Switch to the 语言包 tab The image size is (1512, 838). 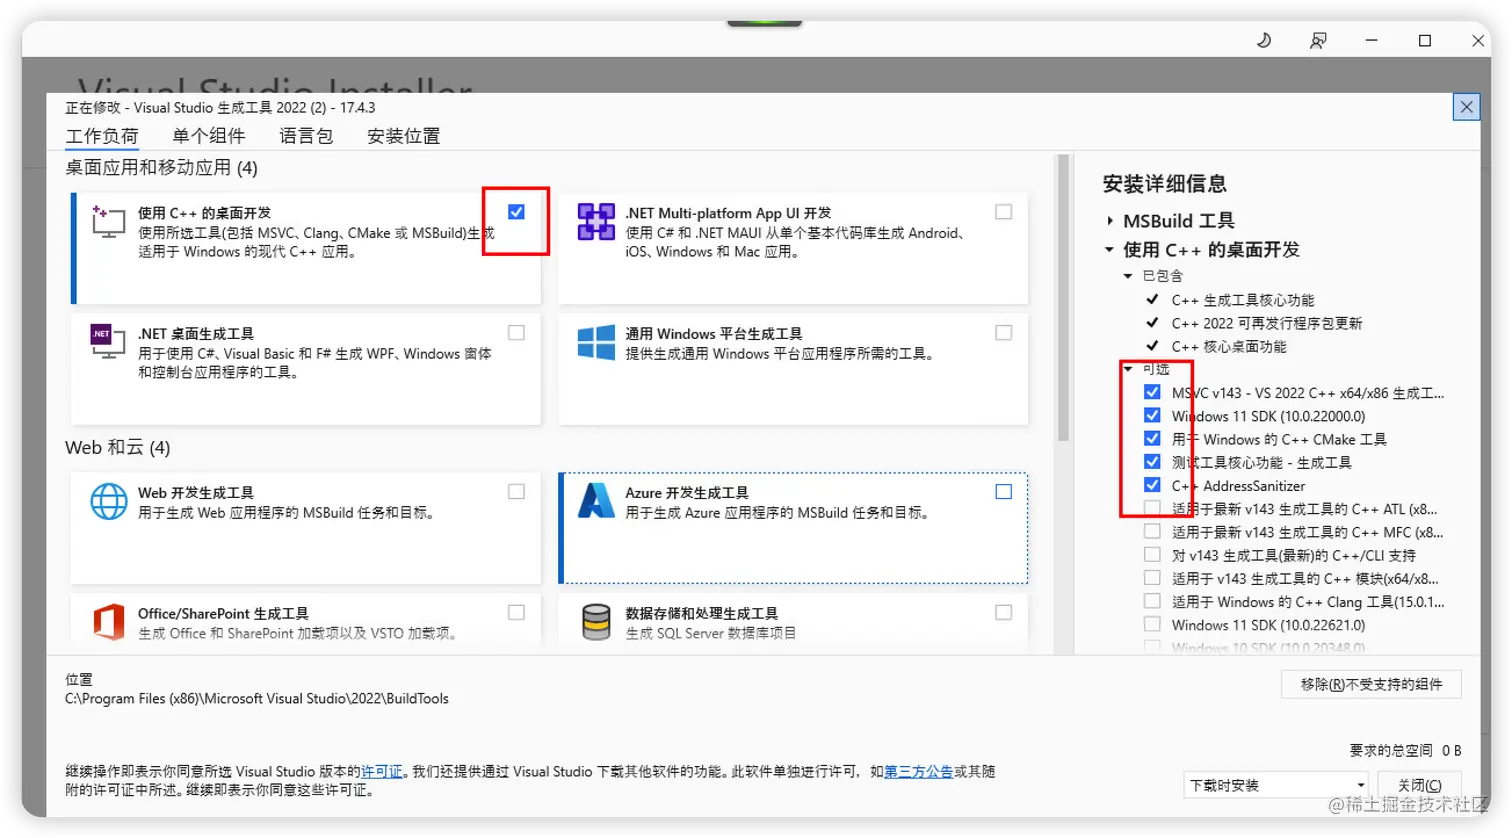click(x=306, y=136)
